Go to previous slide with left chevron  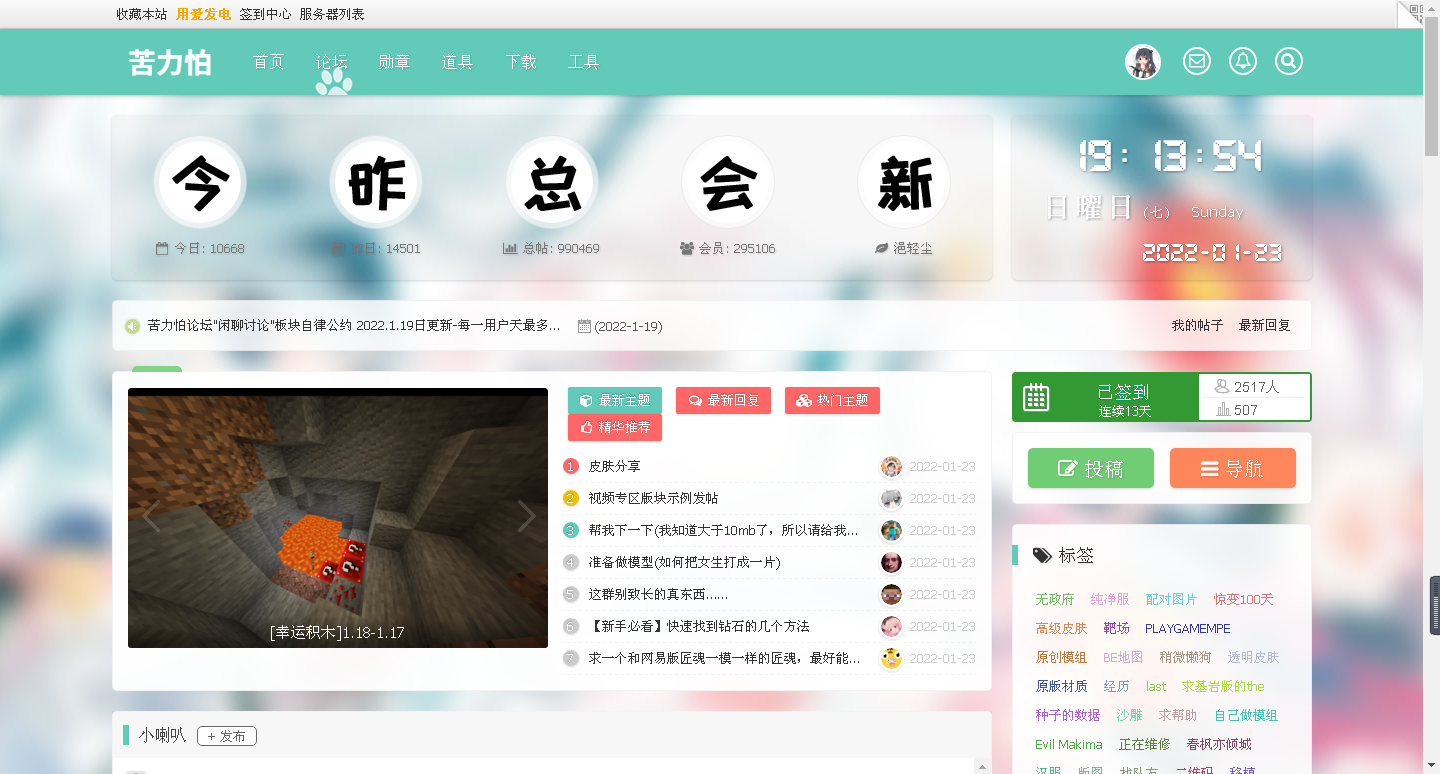150,517
